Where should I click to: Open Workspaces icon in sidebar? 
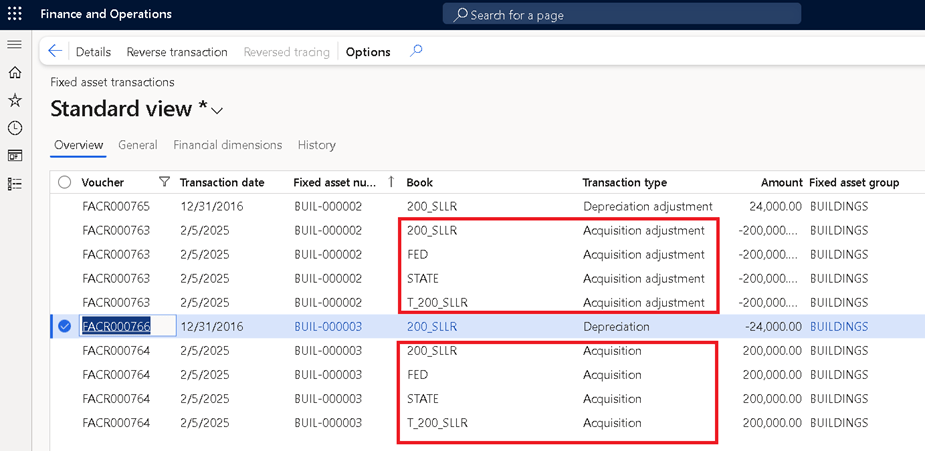point(15,156)
